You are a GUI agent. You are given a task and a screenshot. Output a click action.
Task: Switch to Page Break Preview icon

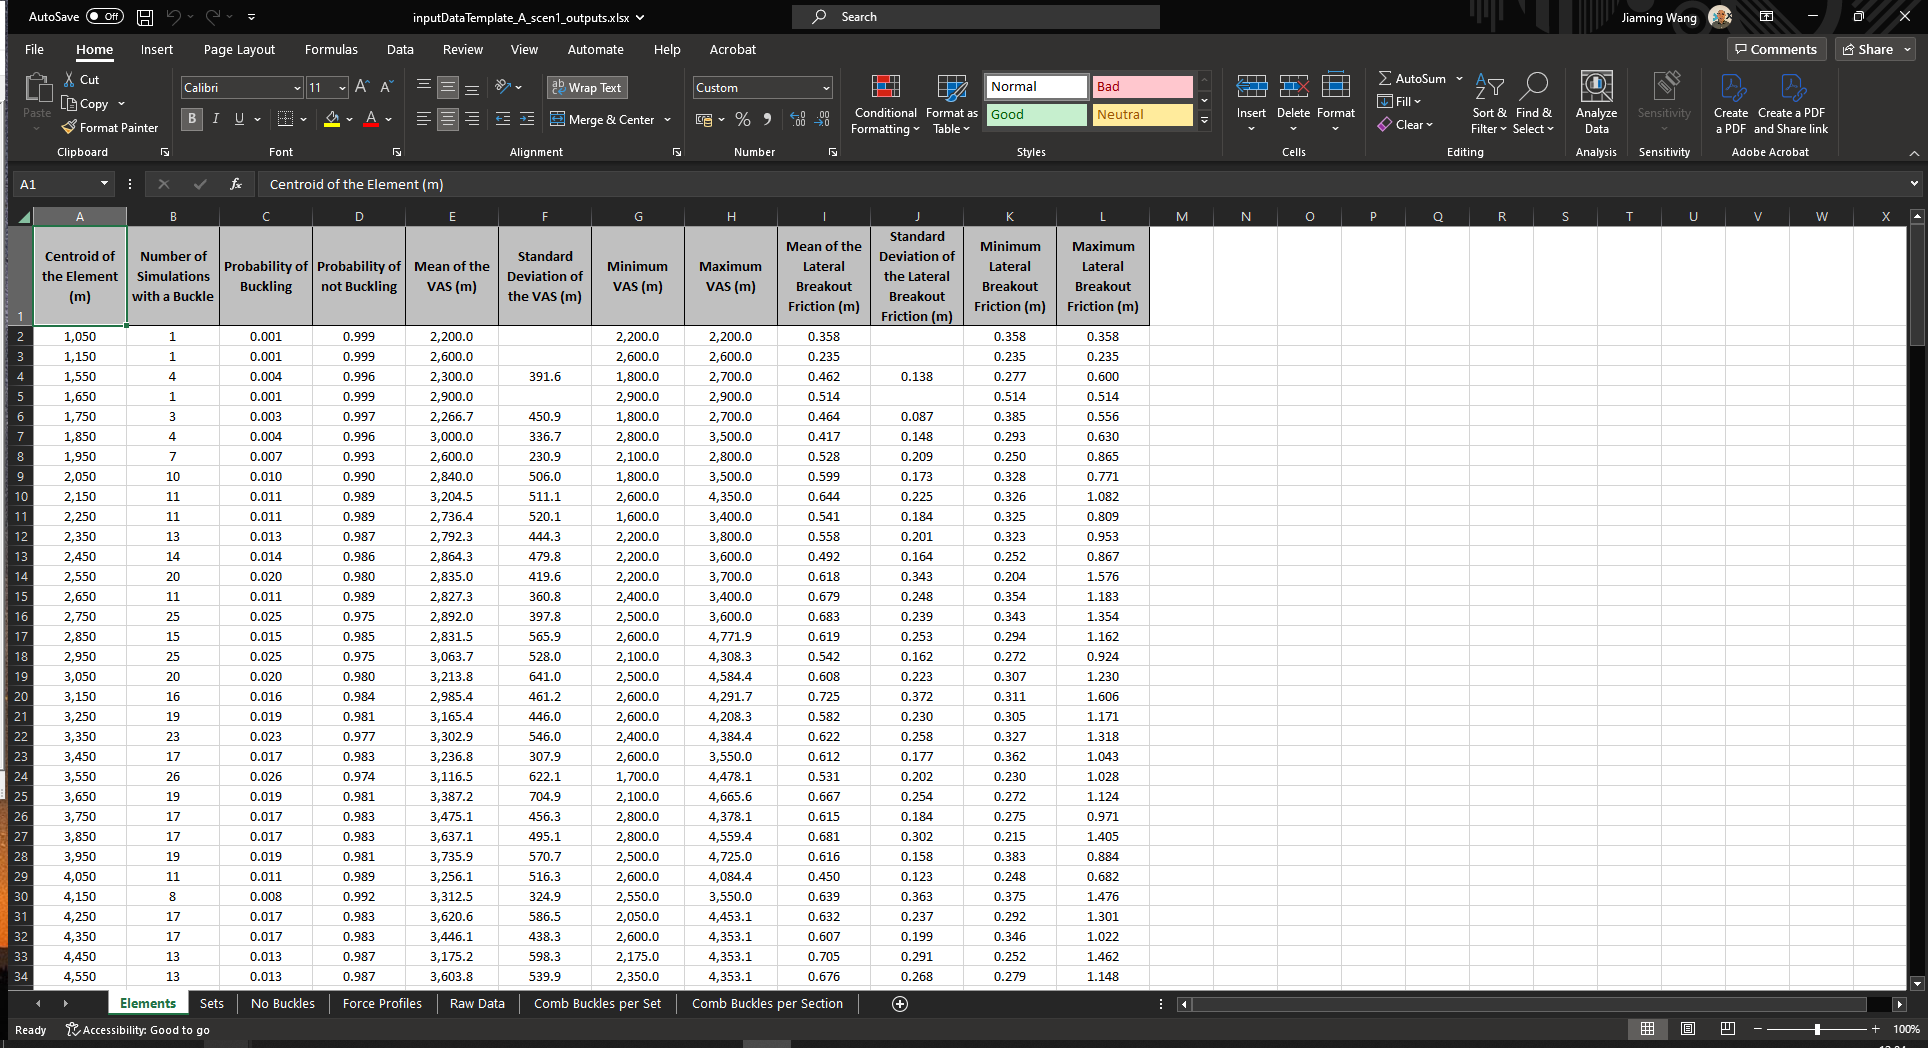(1728, 1029)
